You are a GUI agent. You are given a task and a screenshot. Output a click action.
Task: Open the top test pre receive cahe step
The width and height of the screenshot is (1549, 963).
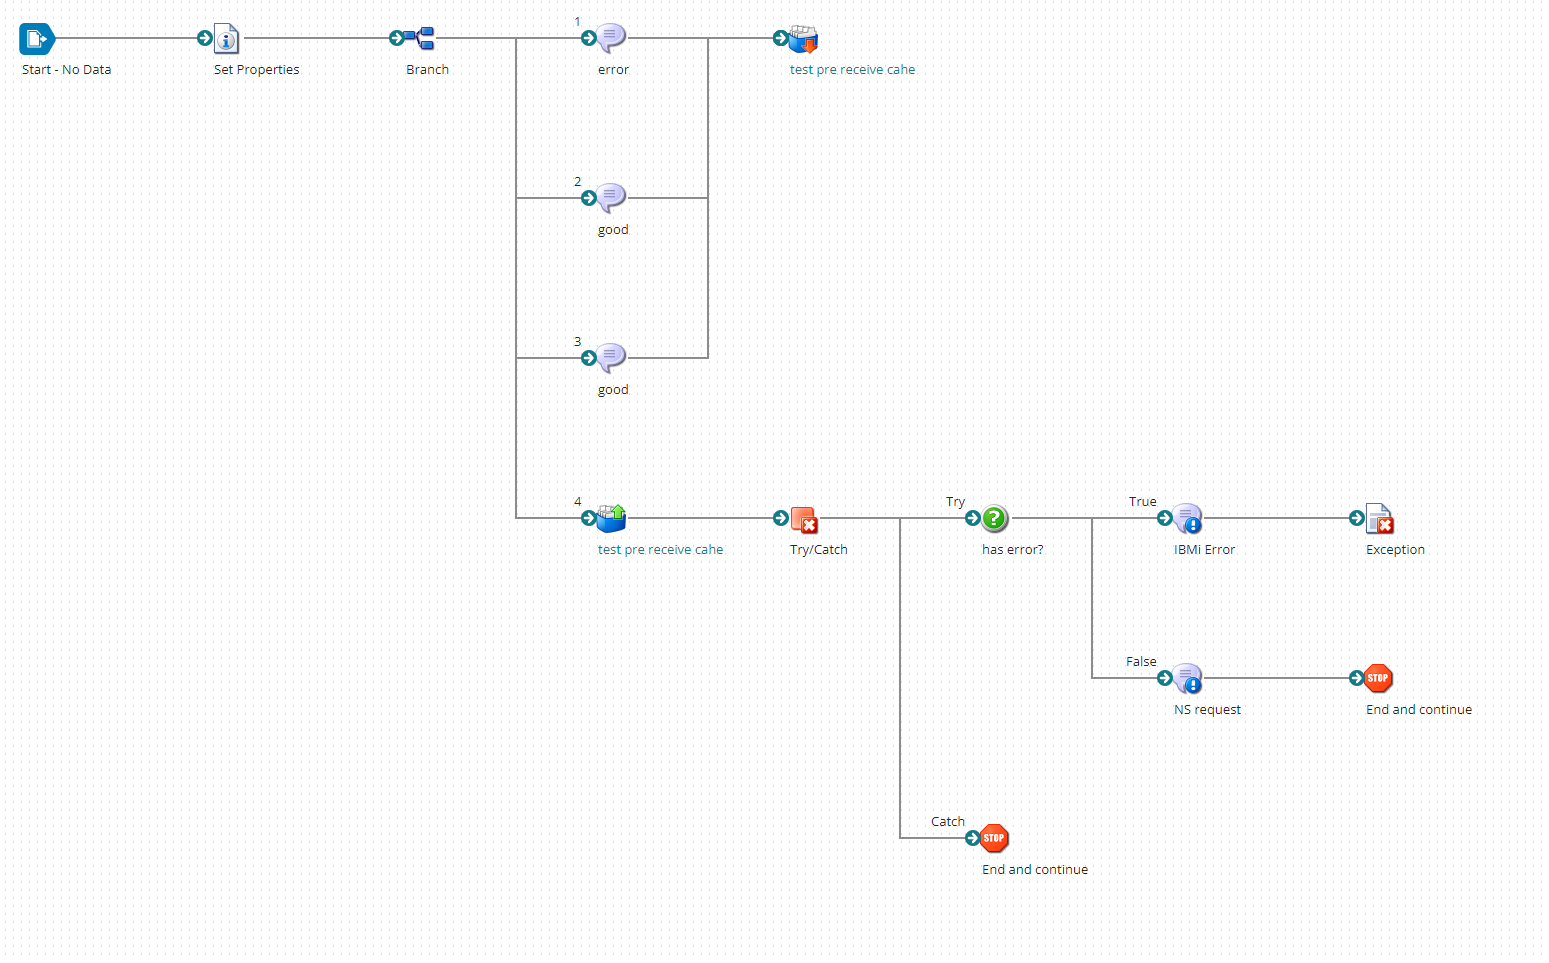(803, 38)
